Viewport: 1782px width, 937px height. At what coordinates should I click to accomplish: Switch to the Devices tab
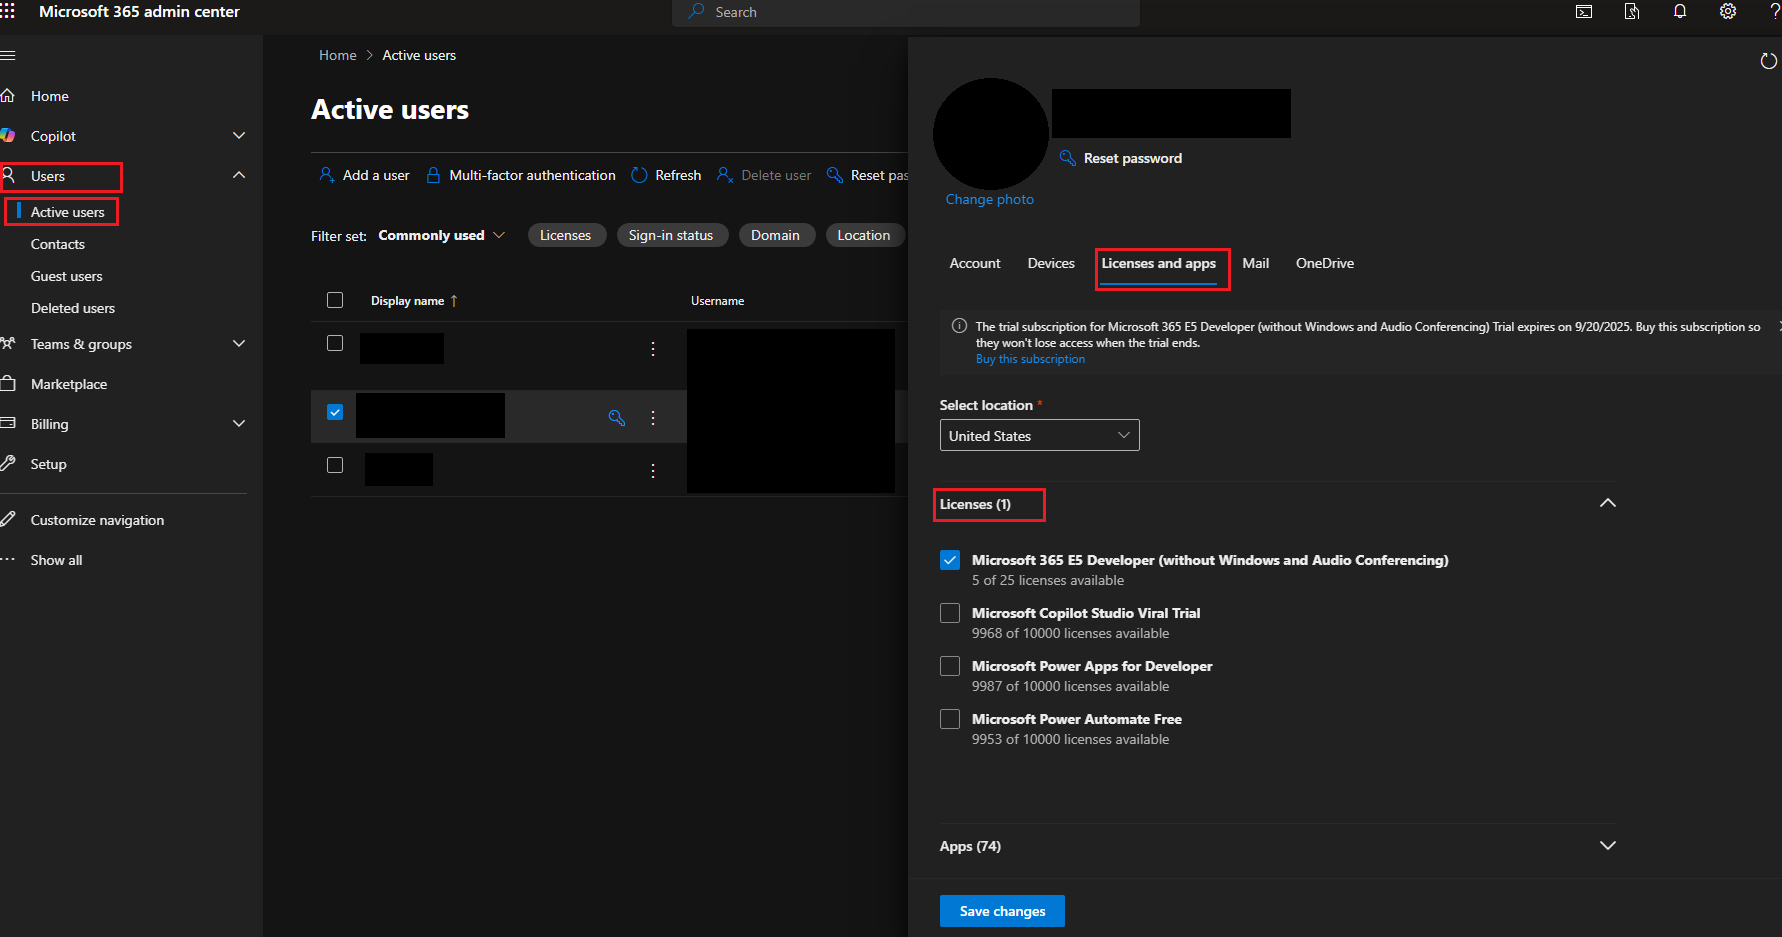[x=1050, y=263]
